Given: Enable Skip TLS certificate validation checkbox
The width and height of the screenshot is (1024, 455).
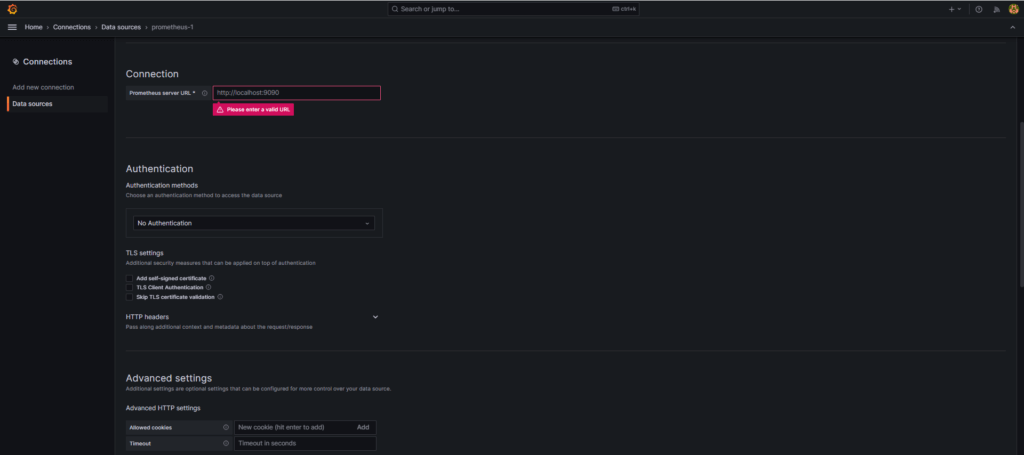Looking at the screenshot, I should tap(129, 296).
